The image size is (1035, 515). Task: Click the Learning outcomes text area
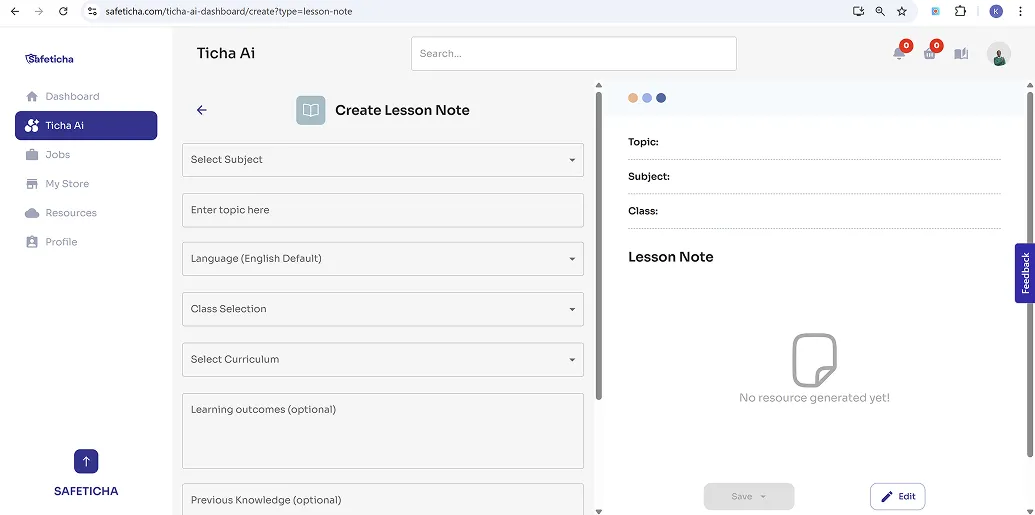(383, 431)
